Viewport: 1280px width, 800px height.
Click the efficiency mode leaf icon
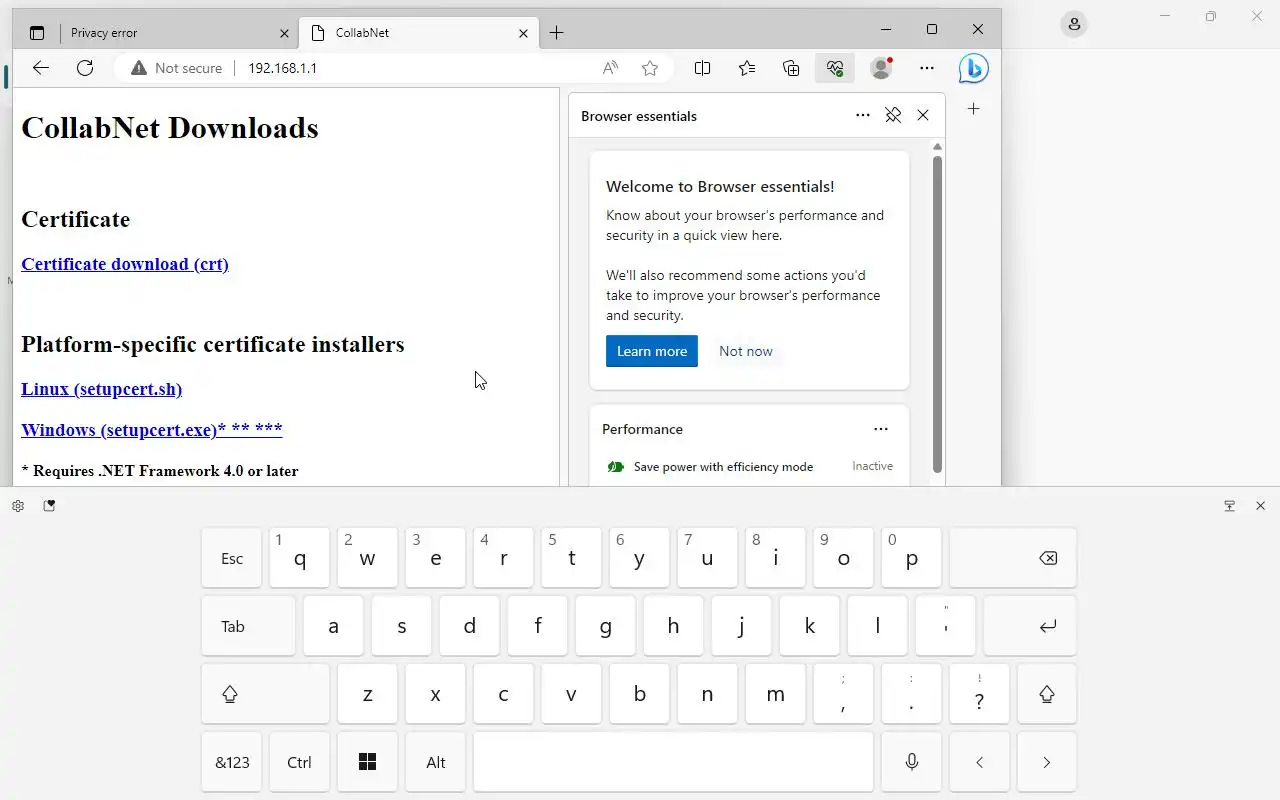[616, 467]
